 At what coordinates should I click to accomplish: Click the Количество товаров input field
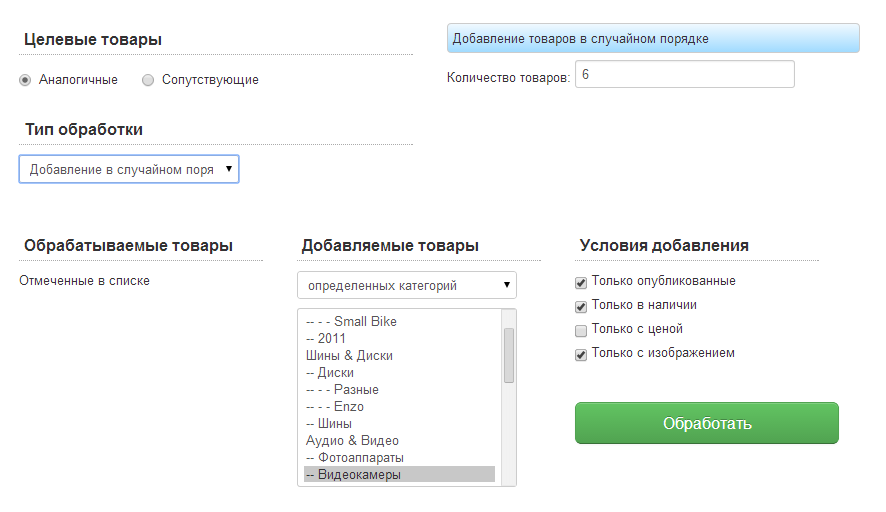[684, 75]
